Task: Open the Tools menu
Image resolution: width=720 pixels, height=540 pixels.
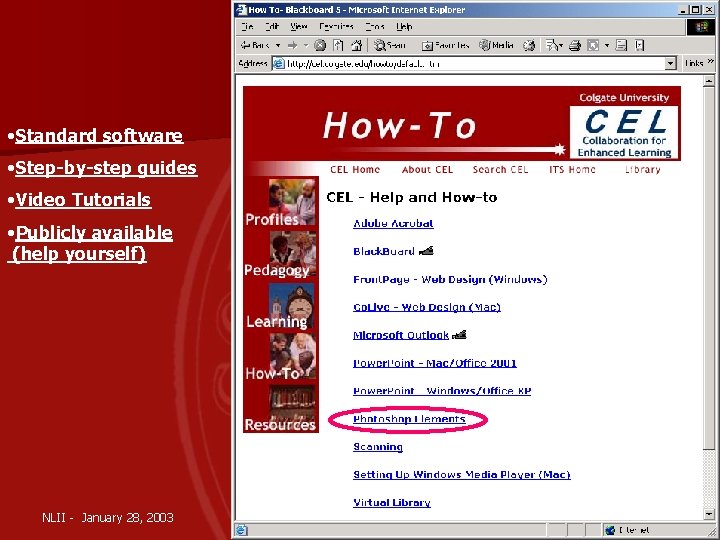Action: (x=375, y=27)
